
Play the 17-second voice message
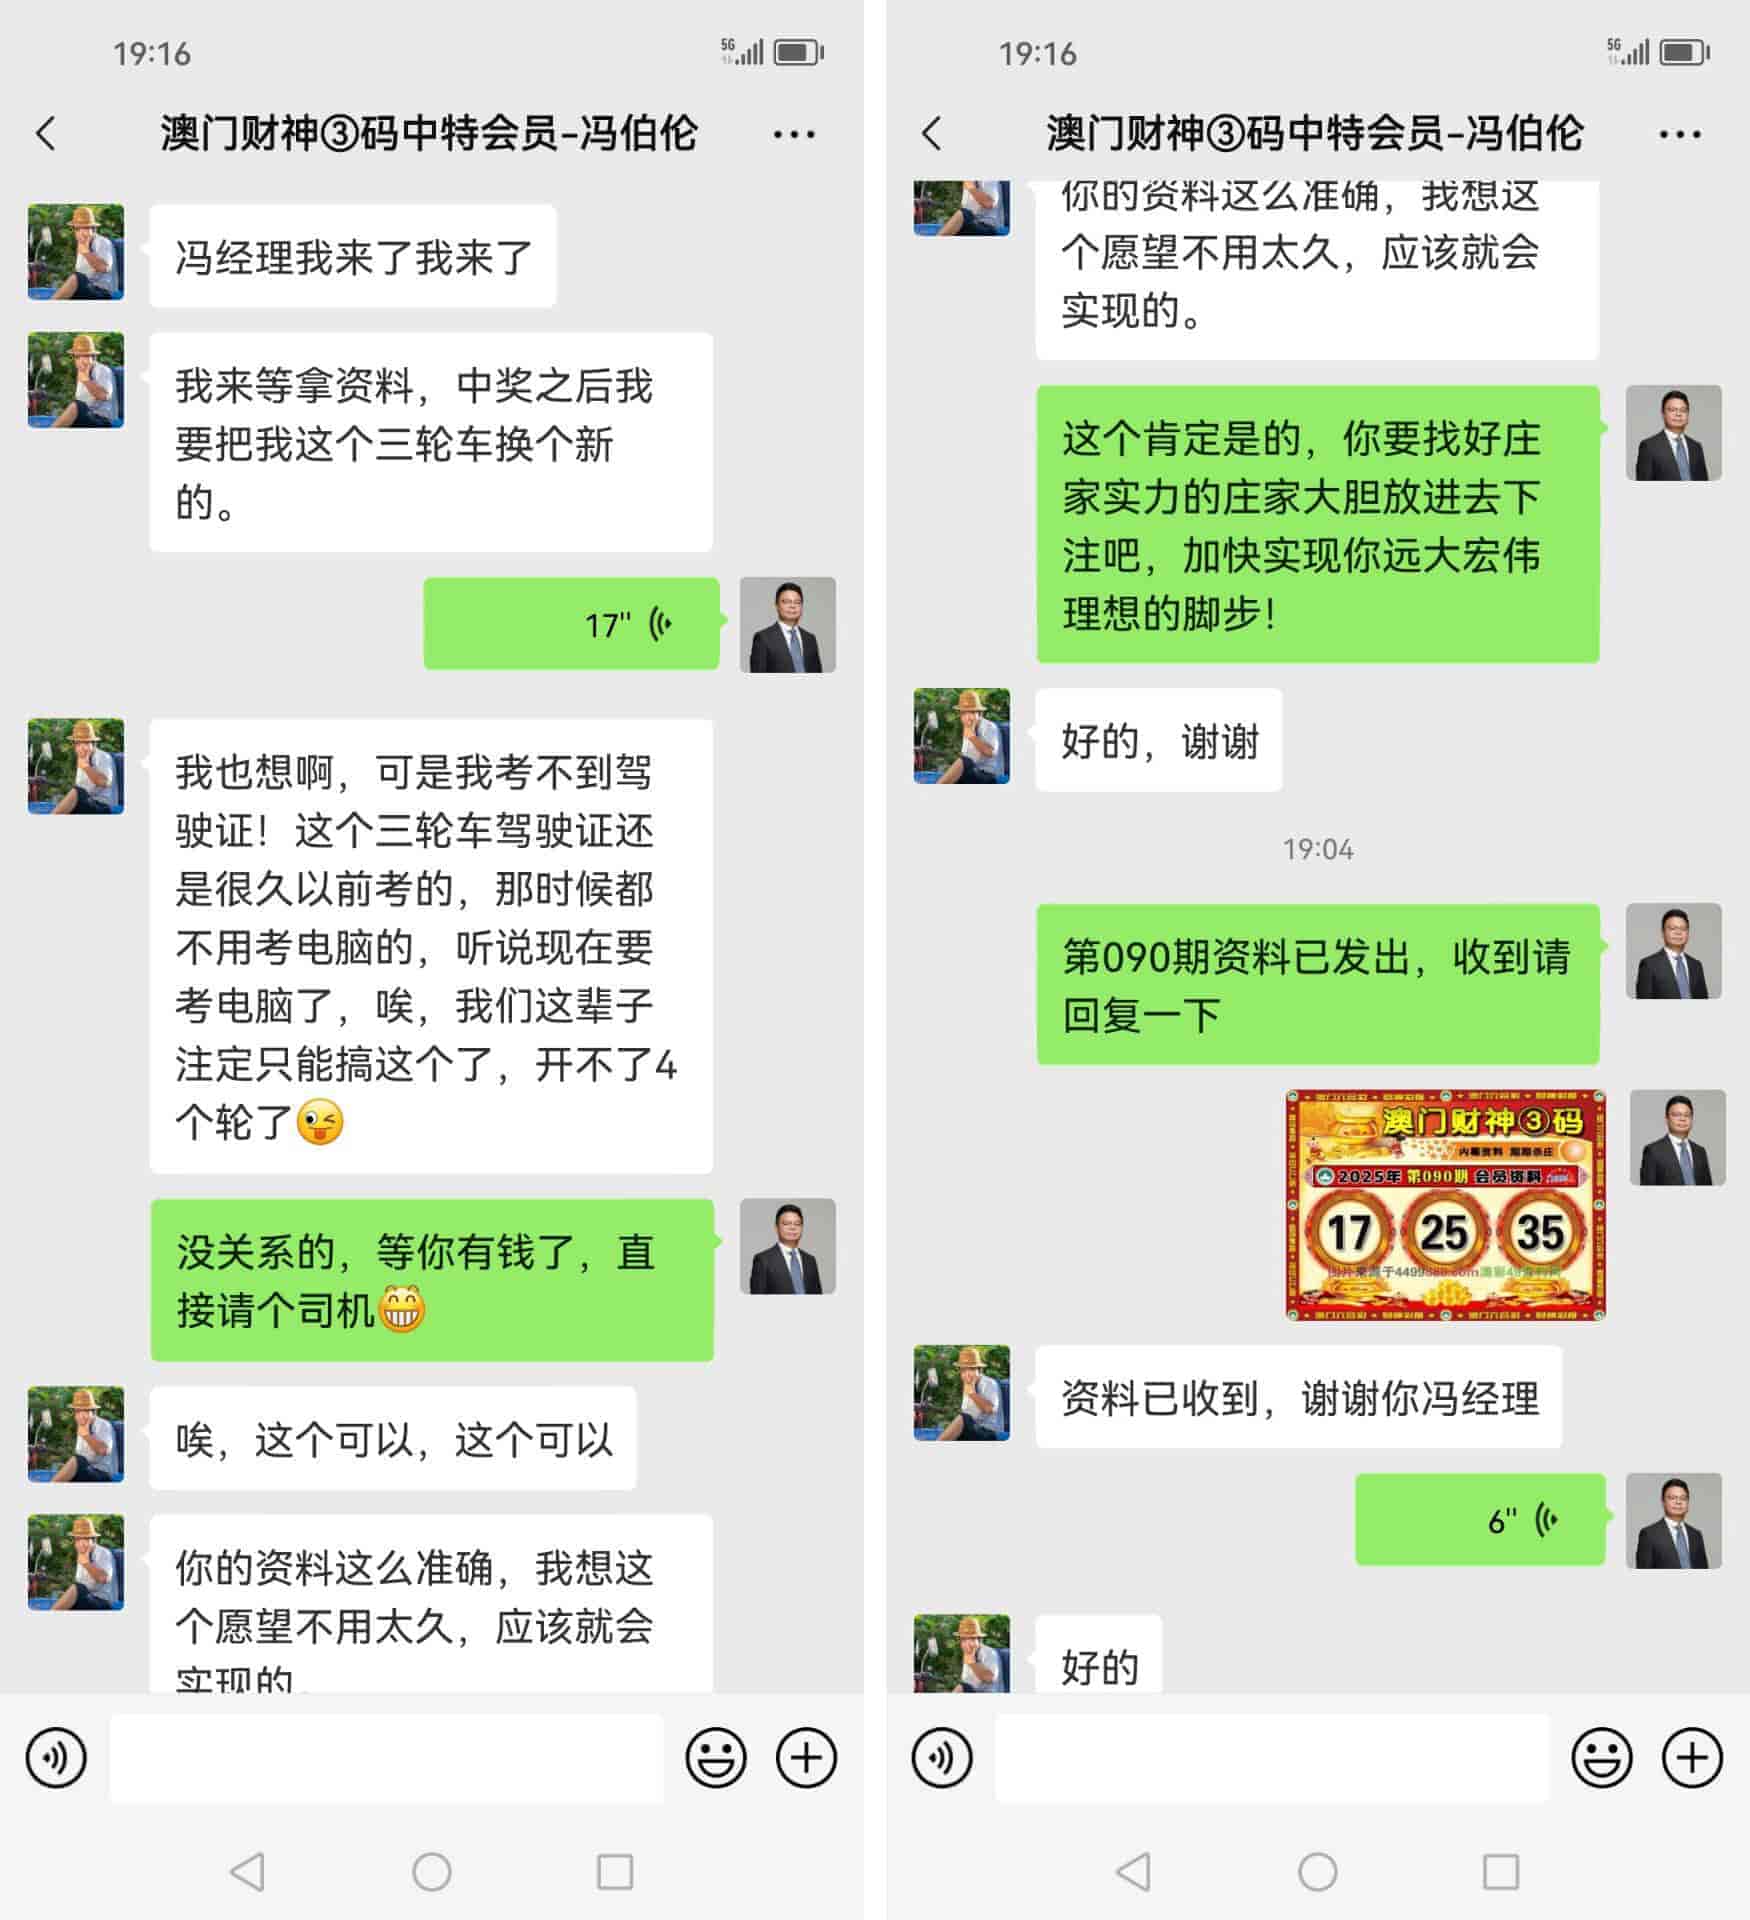pyautogui.click(x=571, y=624)
